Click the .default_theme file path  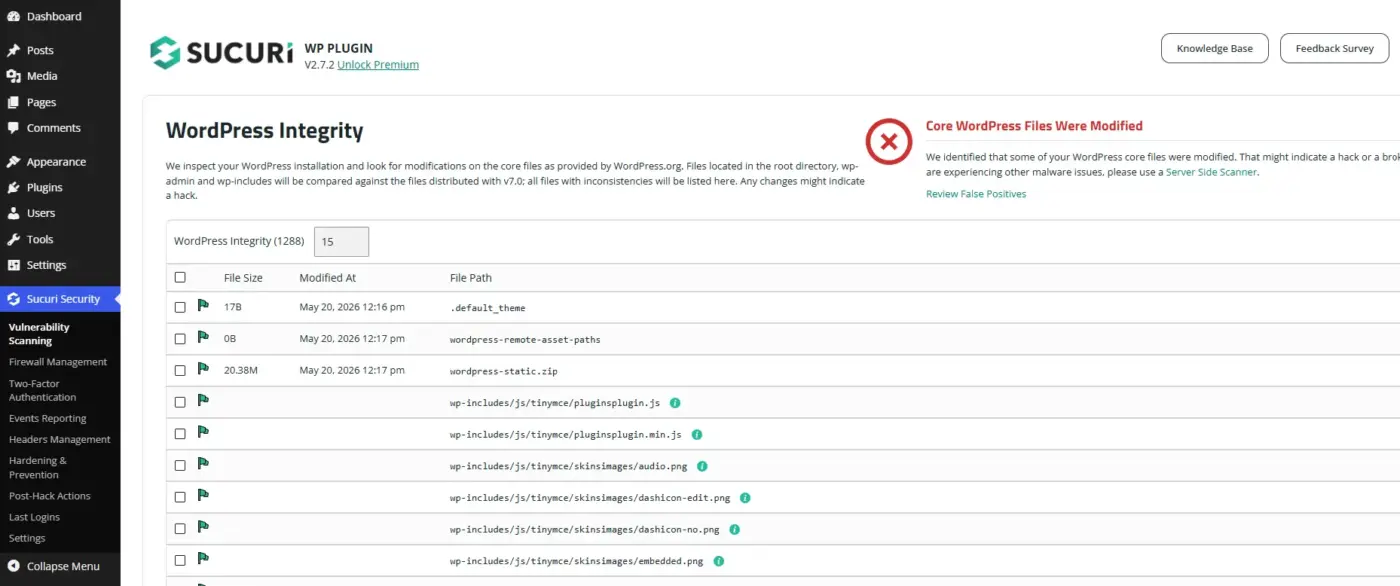click(487, 308)
